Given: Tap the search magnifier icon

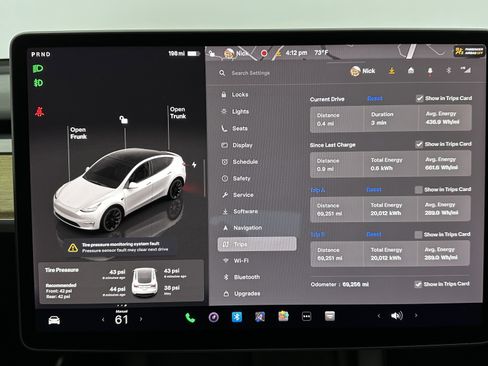Looking at the screenshot, I should click(x=222, y=73).
